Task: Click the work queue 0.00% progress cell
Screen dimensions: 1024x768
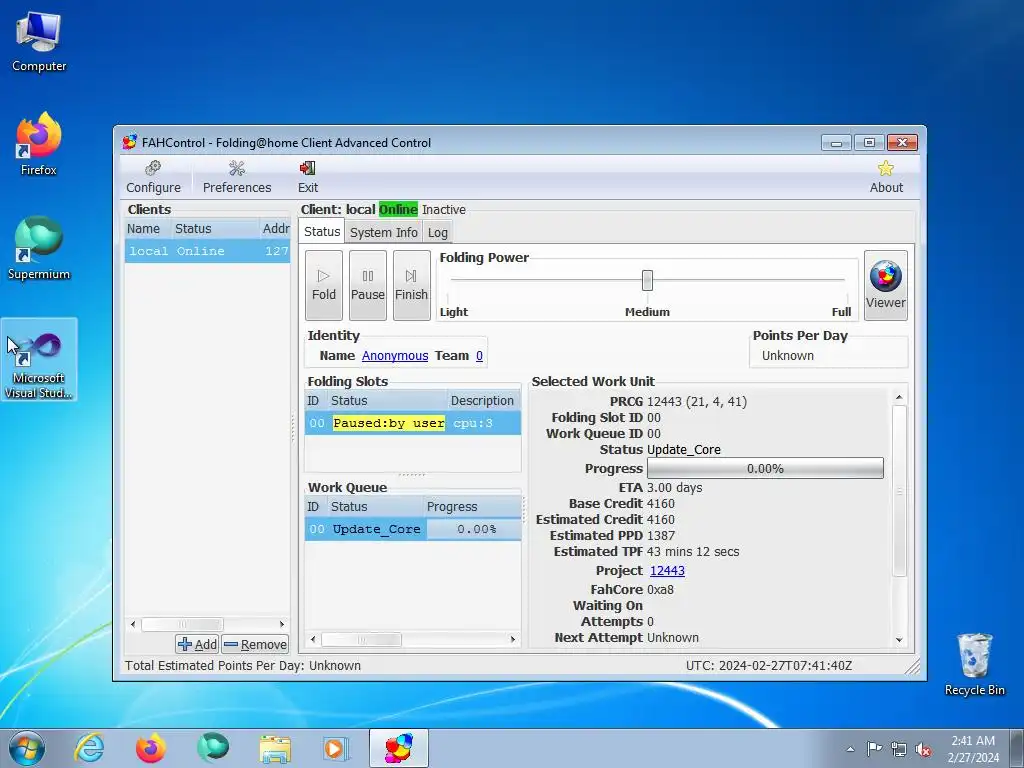Action: coord(476,529)
